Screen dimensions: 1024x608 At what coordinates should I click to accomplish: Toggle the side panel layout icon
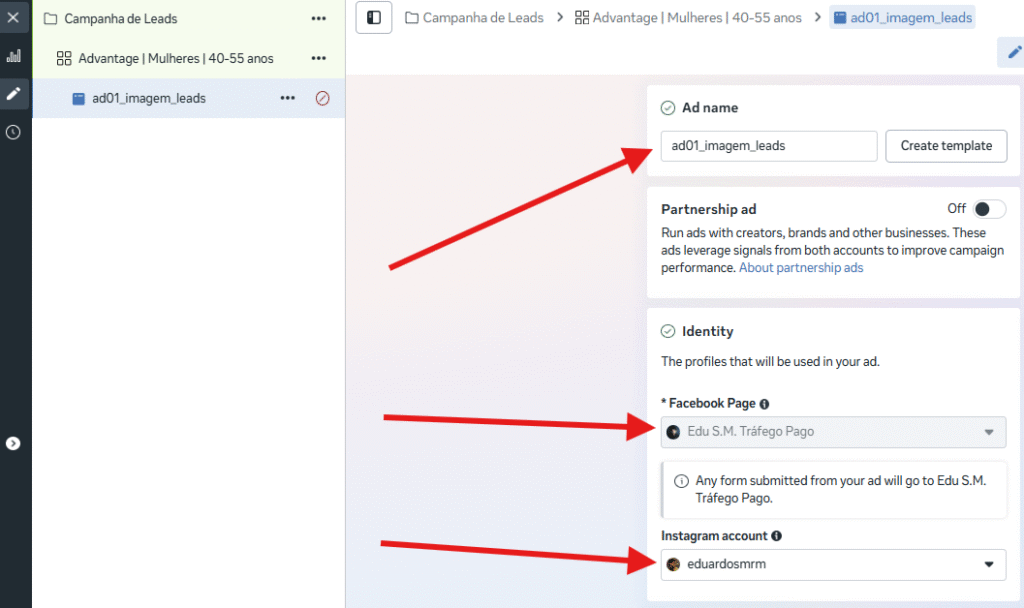tap(374, 18)
